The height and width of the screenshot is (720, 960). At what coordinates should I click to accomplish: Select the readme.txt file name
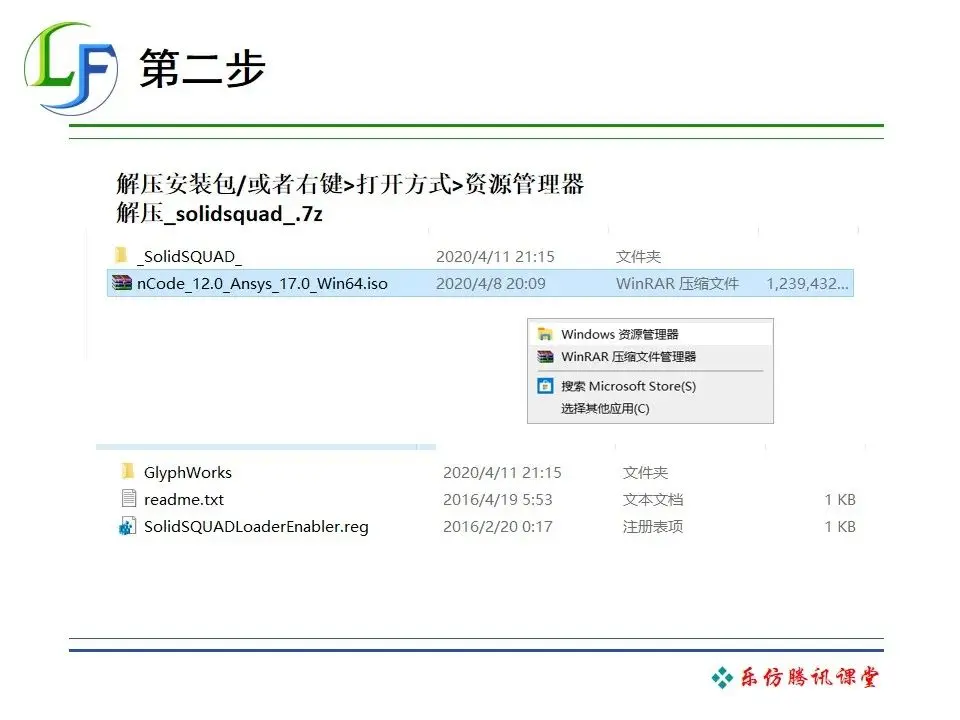pyautogui.click(x=184, y=500)
